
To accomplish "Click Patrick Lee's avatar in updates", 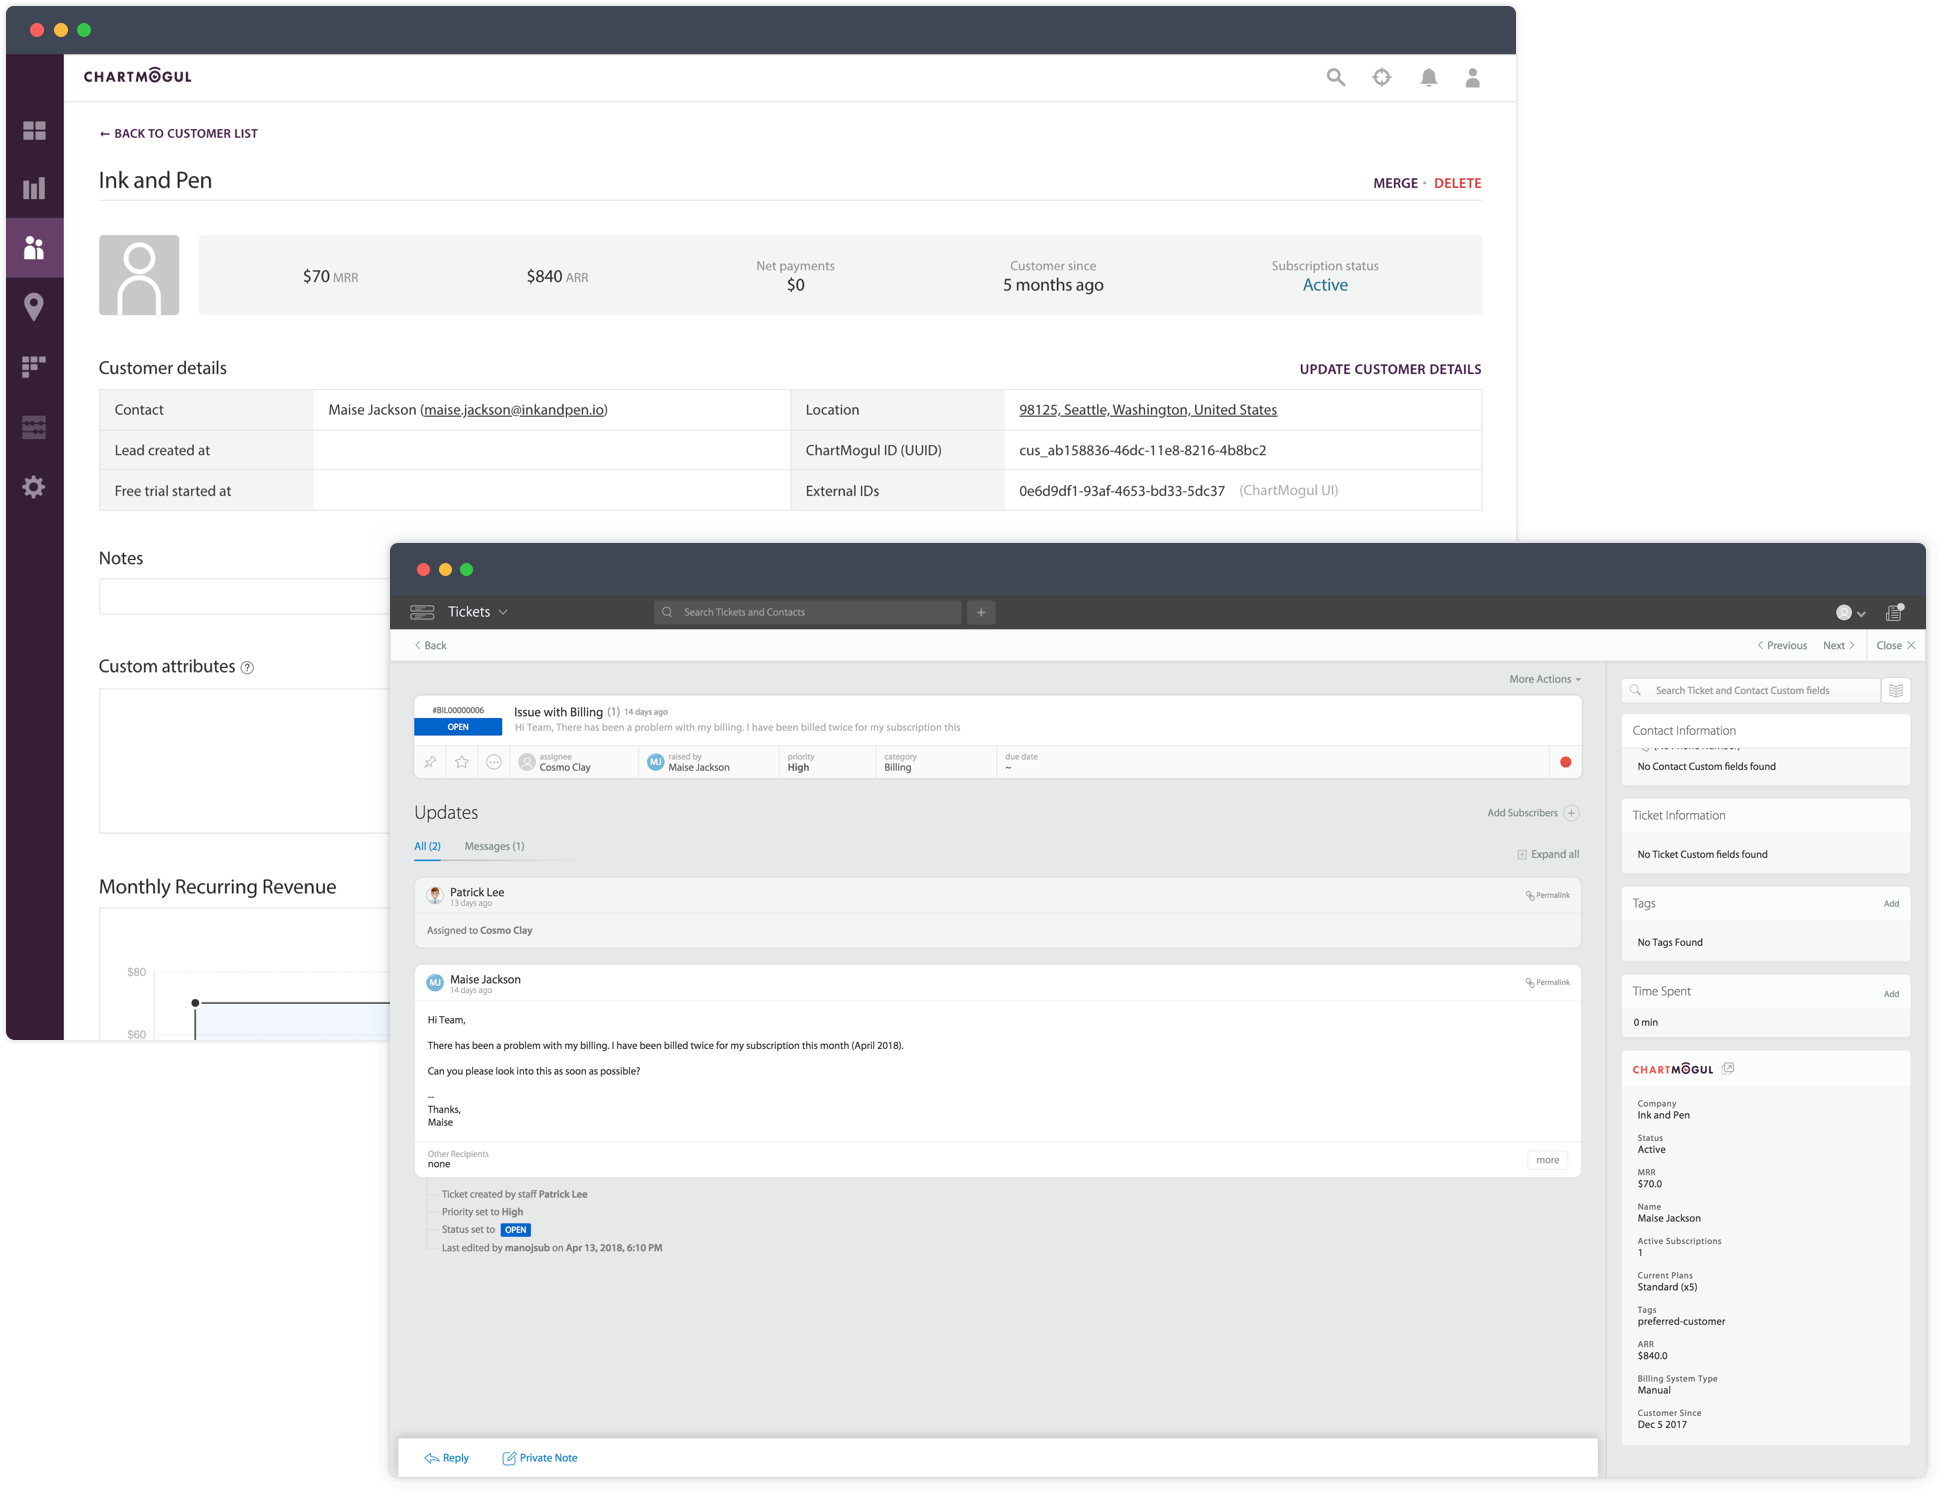I will click(435, 895).
